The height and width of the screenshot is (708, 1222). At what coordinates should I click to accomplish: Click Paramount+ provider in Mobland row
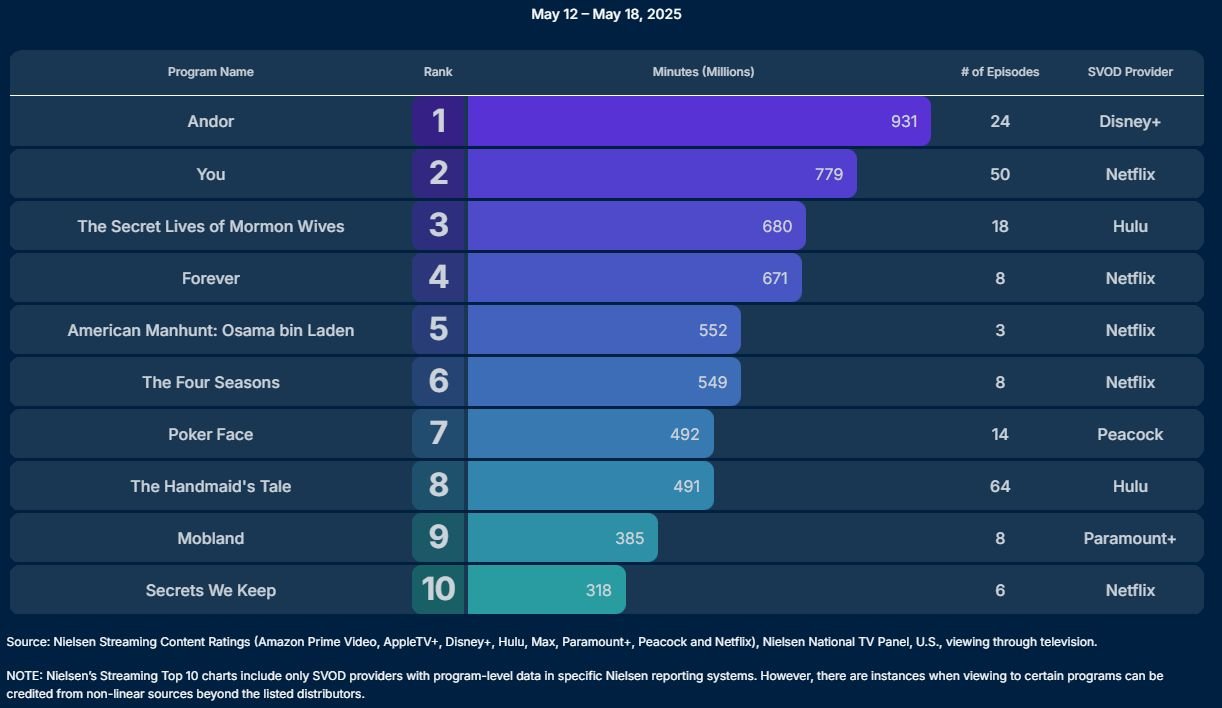(x=1130, y=538)
